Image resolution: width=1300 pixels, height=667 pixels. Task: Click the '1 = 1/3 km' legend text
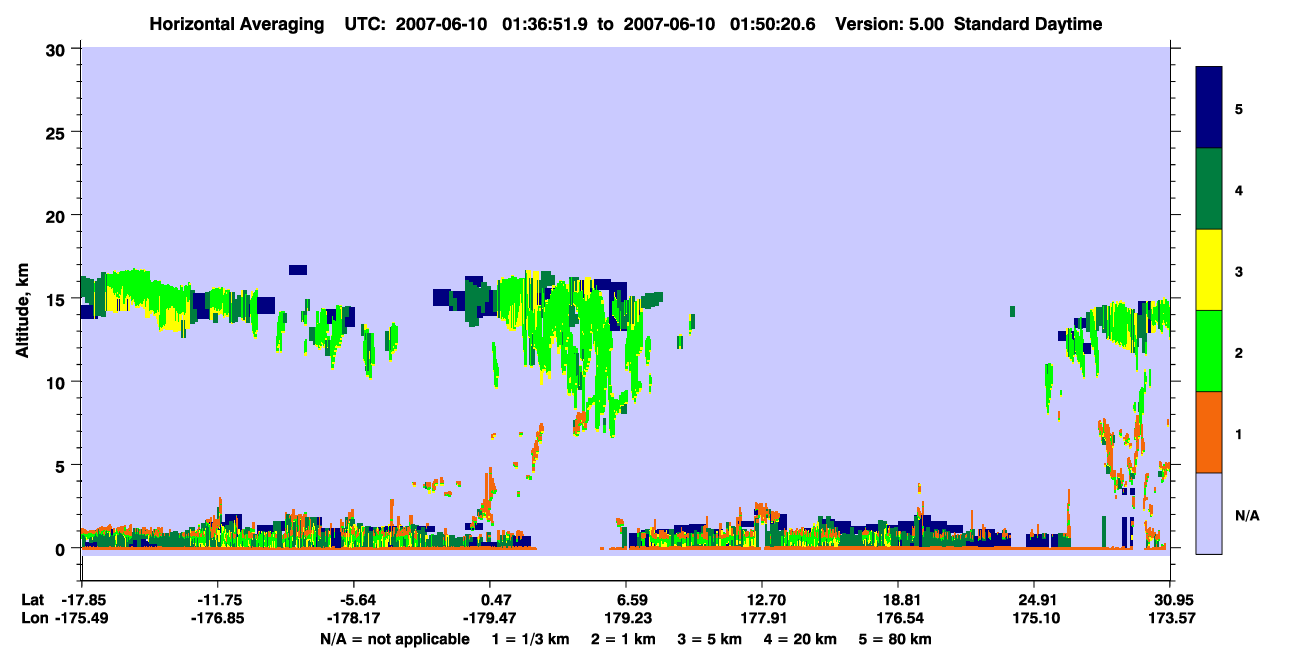click(x=529, y=639)
